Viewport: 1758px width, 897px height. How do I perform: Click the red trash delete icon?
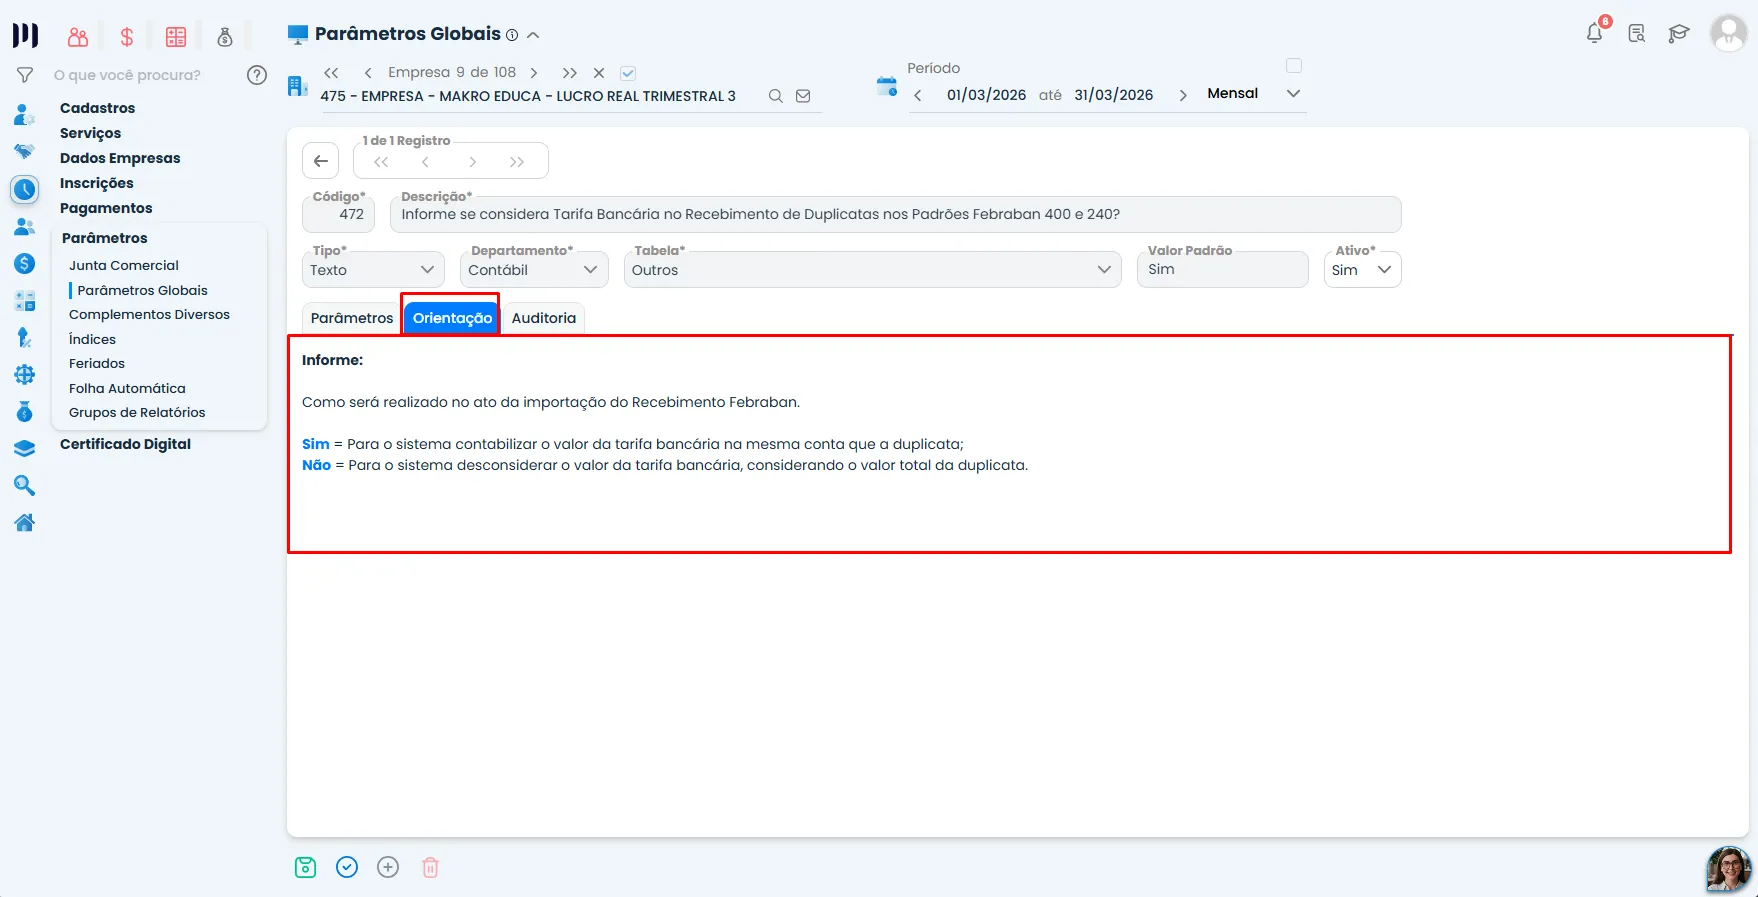pyautogui.click(x=430, y=867)
